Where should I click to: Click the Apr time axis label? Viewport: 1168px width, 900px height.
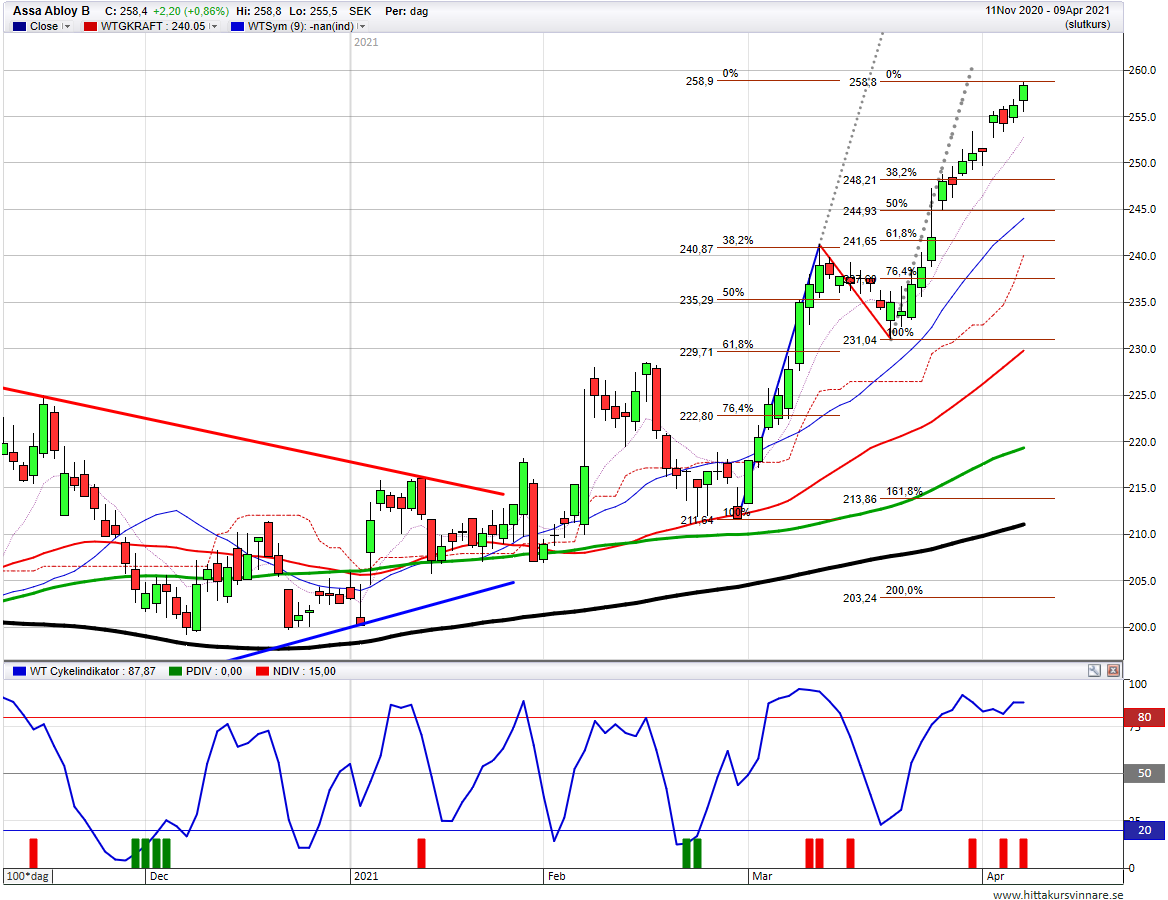point(995,876)
